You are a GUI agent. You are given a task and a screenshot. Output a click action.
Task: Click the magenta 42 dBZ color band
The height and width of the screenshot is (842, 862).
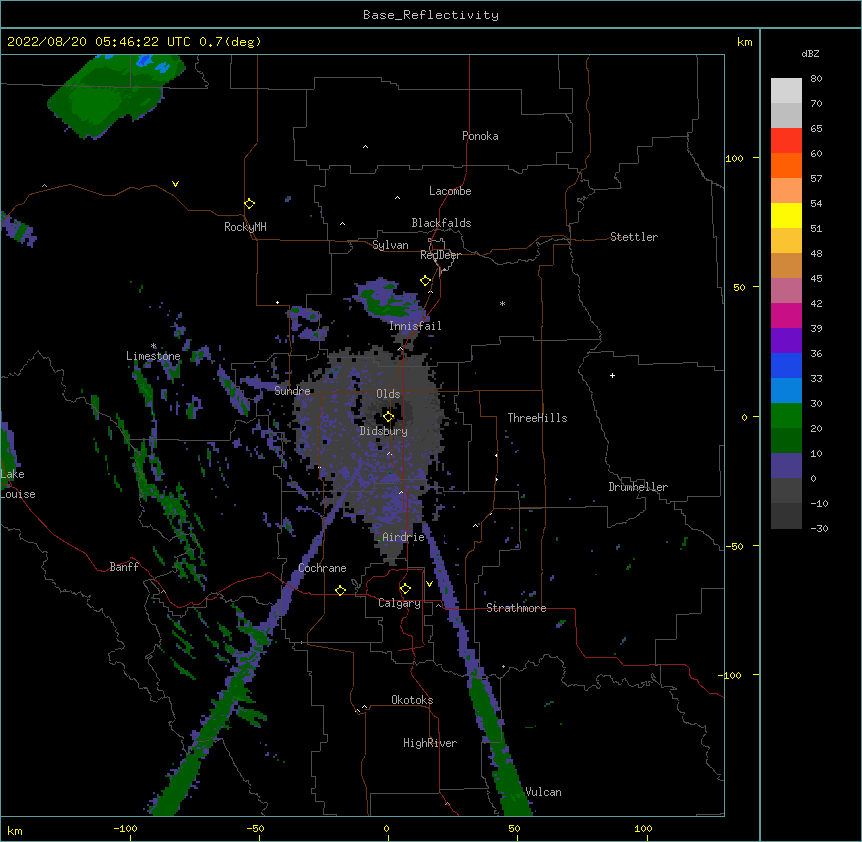786,315
